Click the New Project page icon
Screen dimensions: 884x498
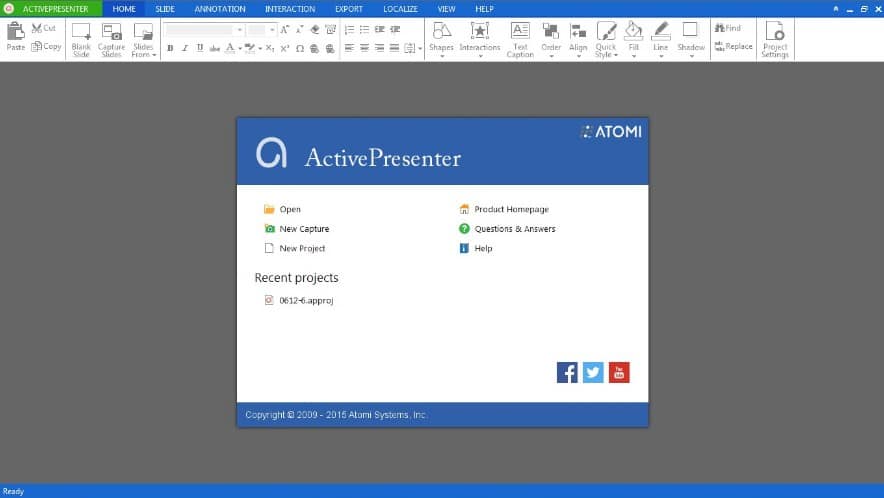269,248
